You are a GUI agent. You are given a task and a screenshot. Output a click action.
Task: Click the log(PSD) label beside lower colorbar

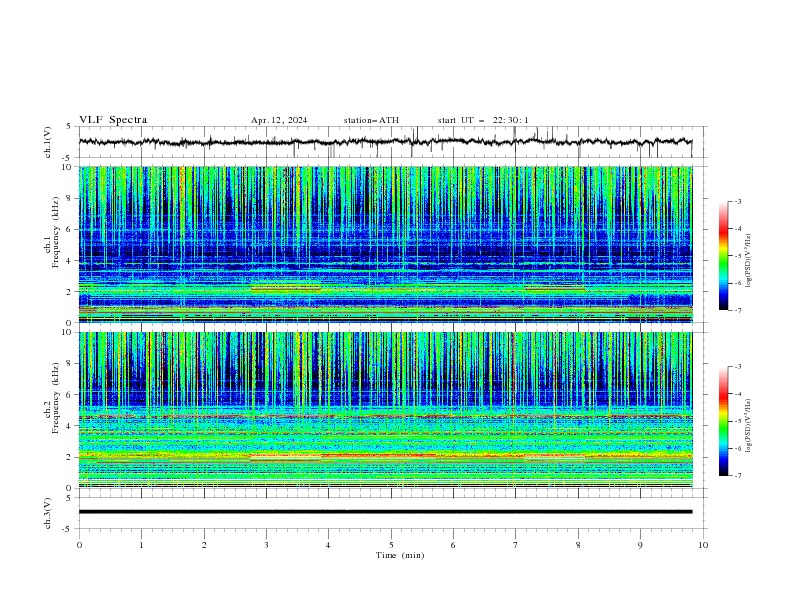coord(749,426)
